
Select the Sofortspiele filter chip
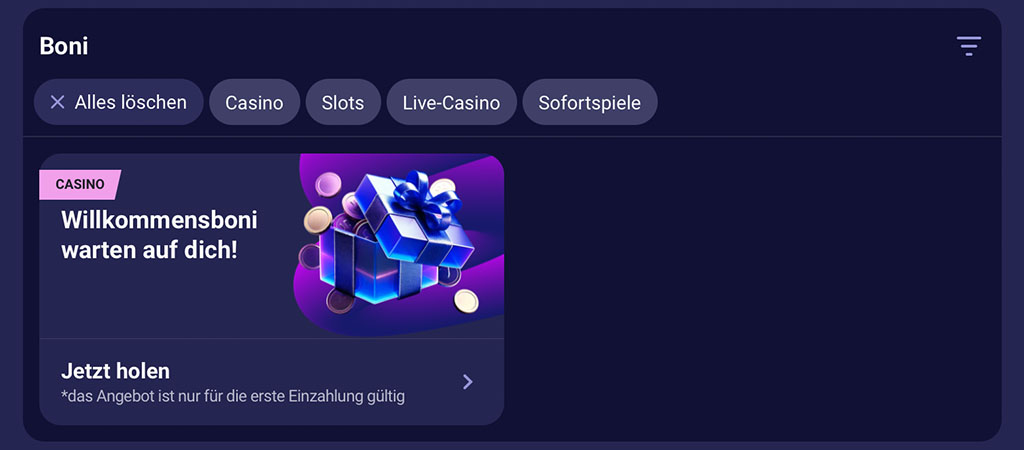point(590,102)
